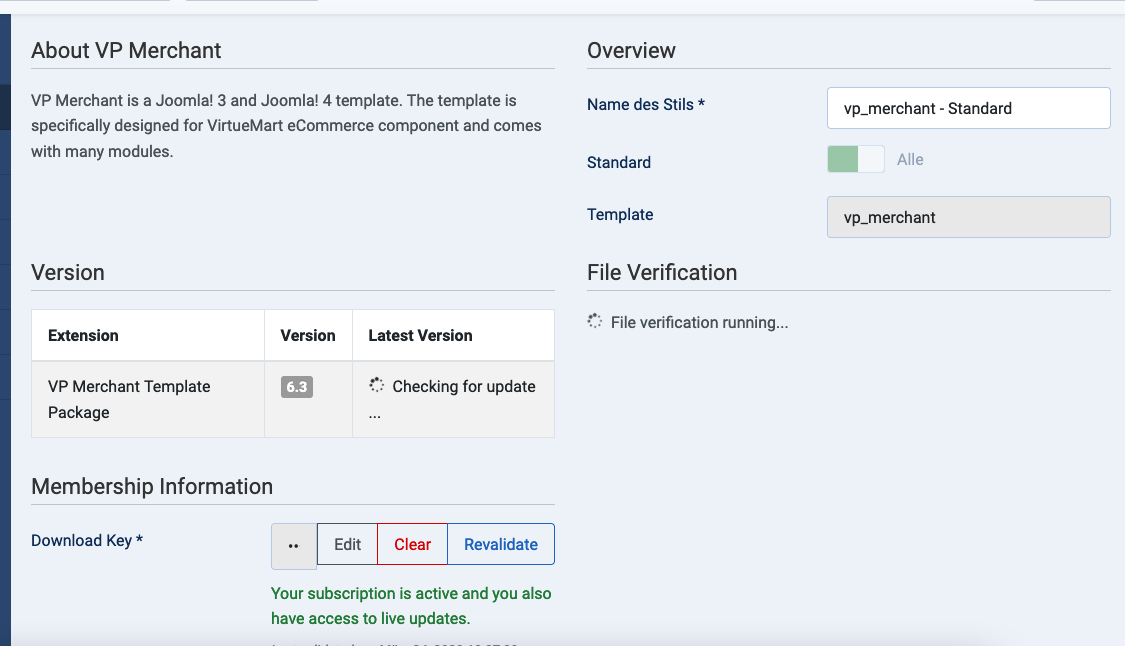This screenshot has width=1125, height=646.
Task: Click the File verification loading spinner
Action: 595,322
